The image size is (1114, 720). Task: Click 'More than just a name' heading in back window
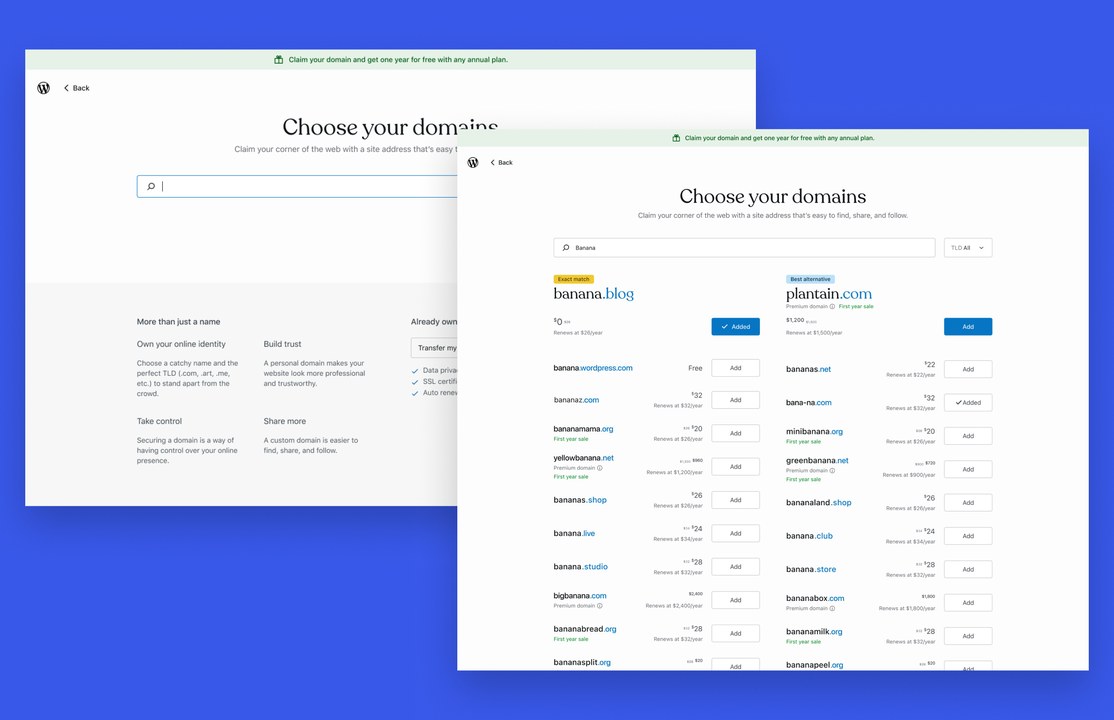(178, 322)
